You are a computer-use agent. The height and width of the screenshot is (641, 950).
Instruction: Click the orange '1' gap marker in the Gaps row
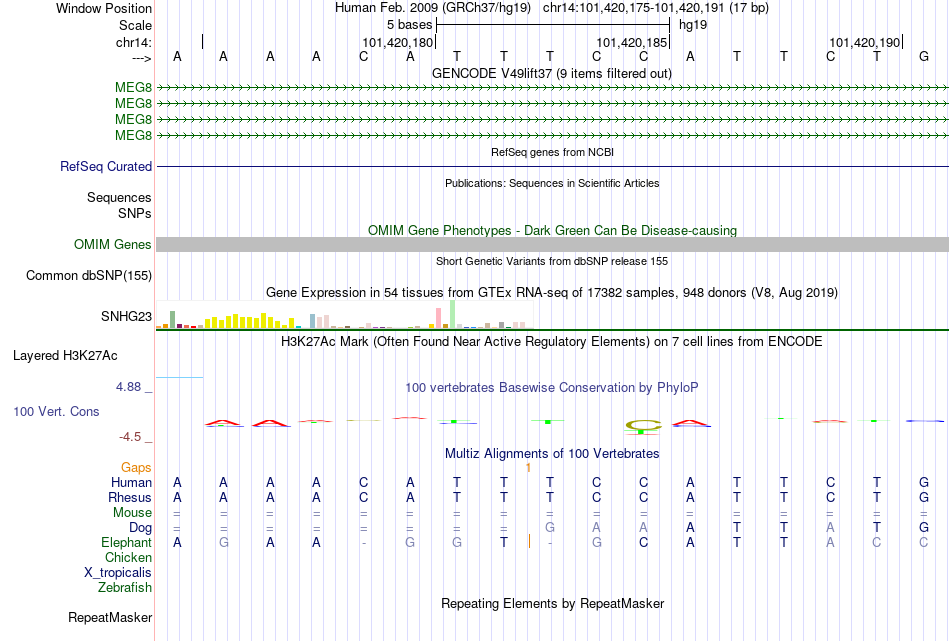point(528,468)
